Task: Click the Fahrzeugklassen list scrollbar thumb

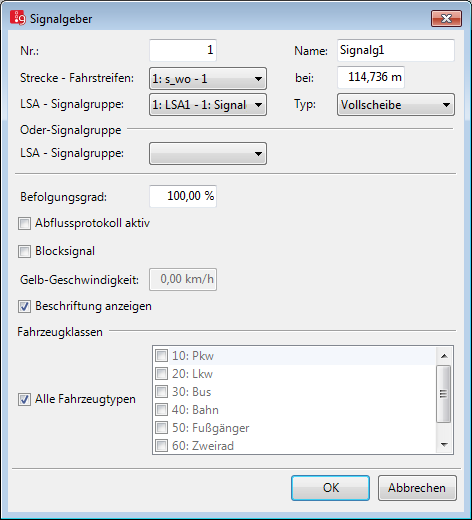Action: [x=444, y=394]
